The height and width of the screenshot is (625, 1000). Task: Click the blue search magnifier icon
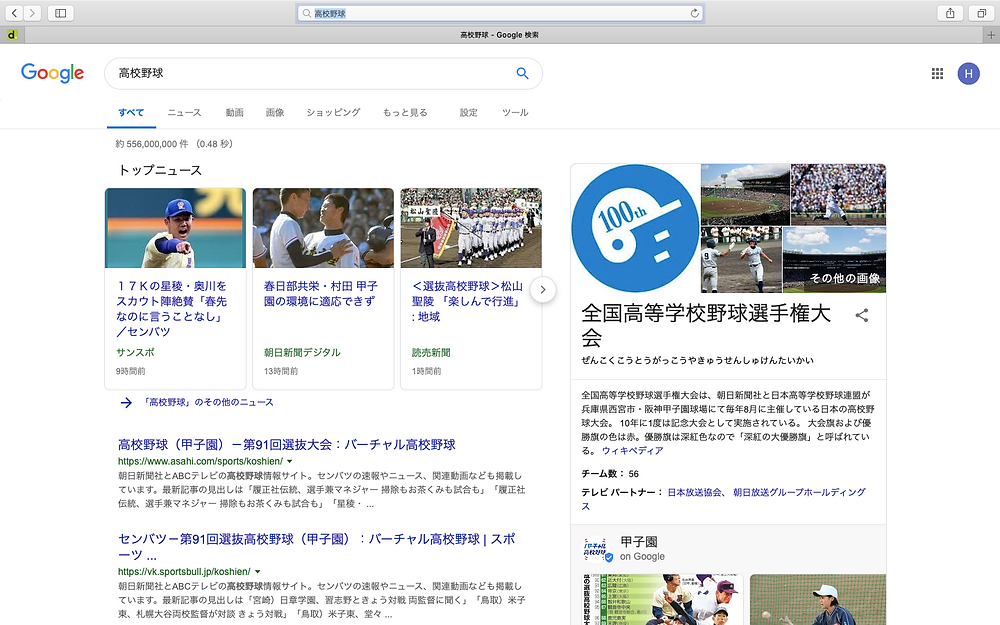tap(522, 73)
